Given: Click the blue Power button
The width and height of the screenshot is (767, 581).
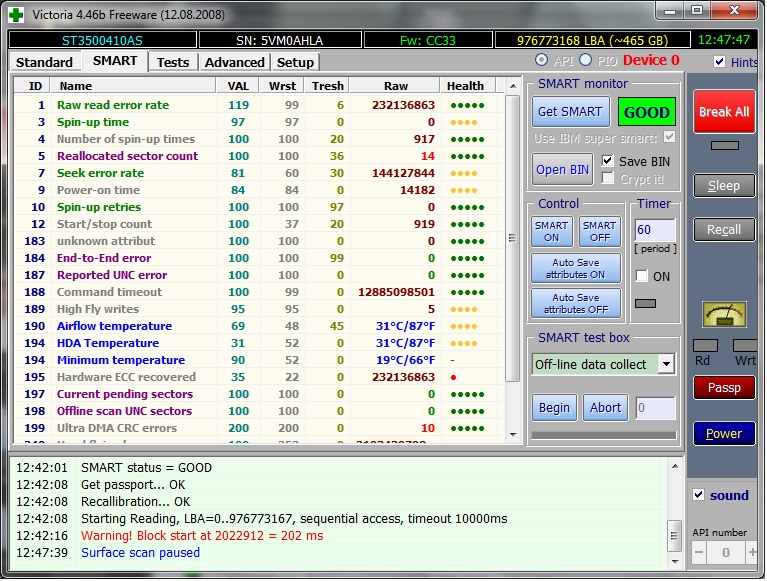Looking at the screenshot, I should pos(724,433).
